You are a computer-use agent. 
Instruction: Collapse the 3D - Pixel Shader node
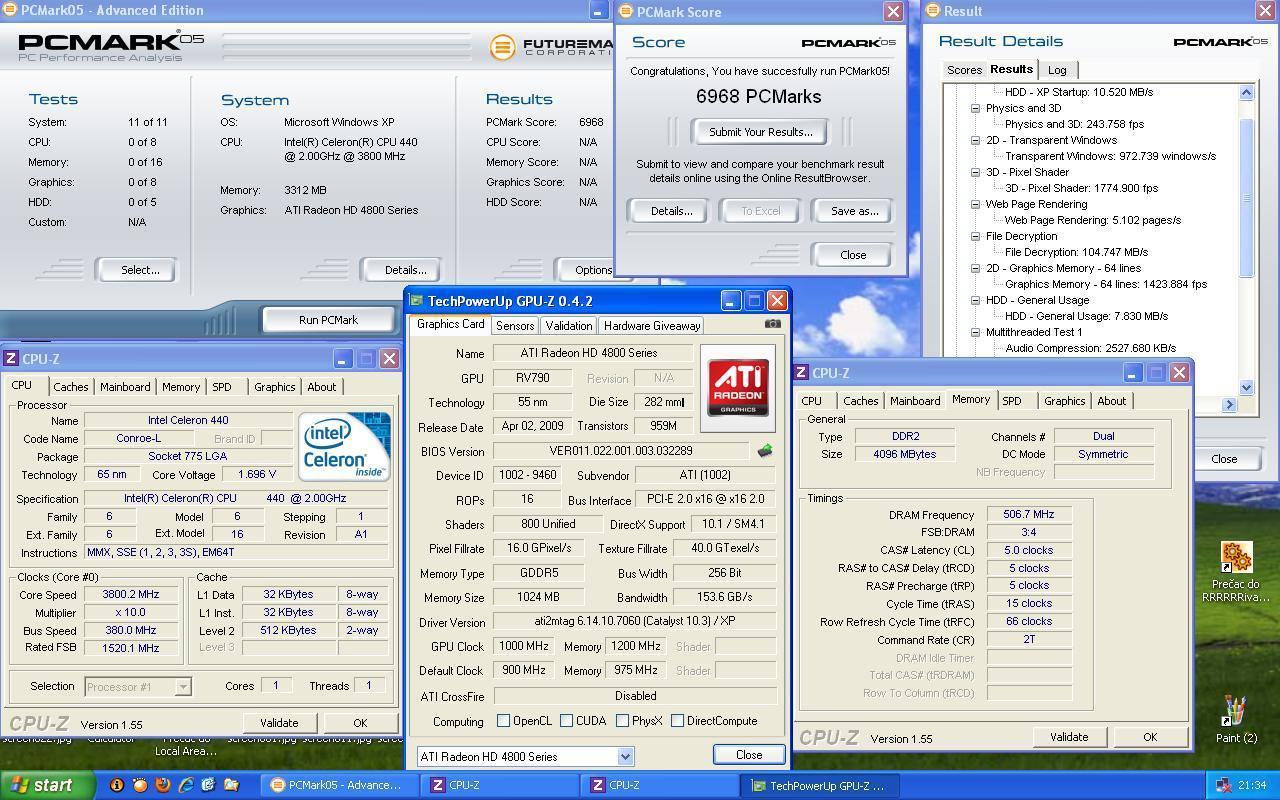click(975, 172)
